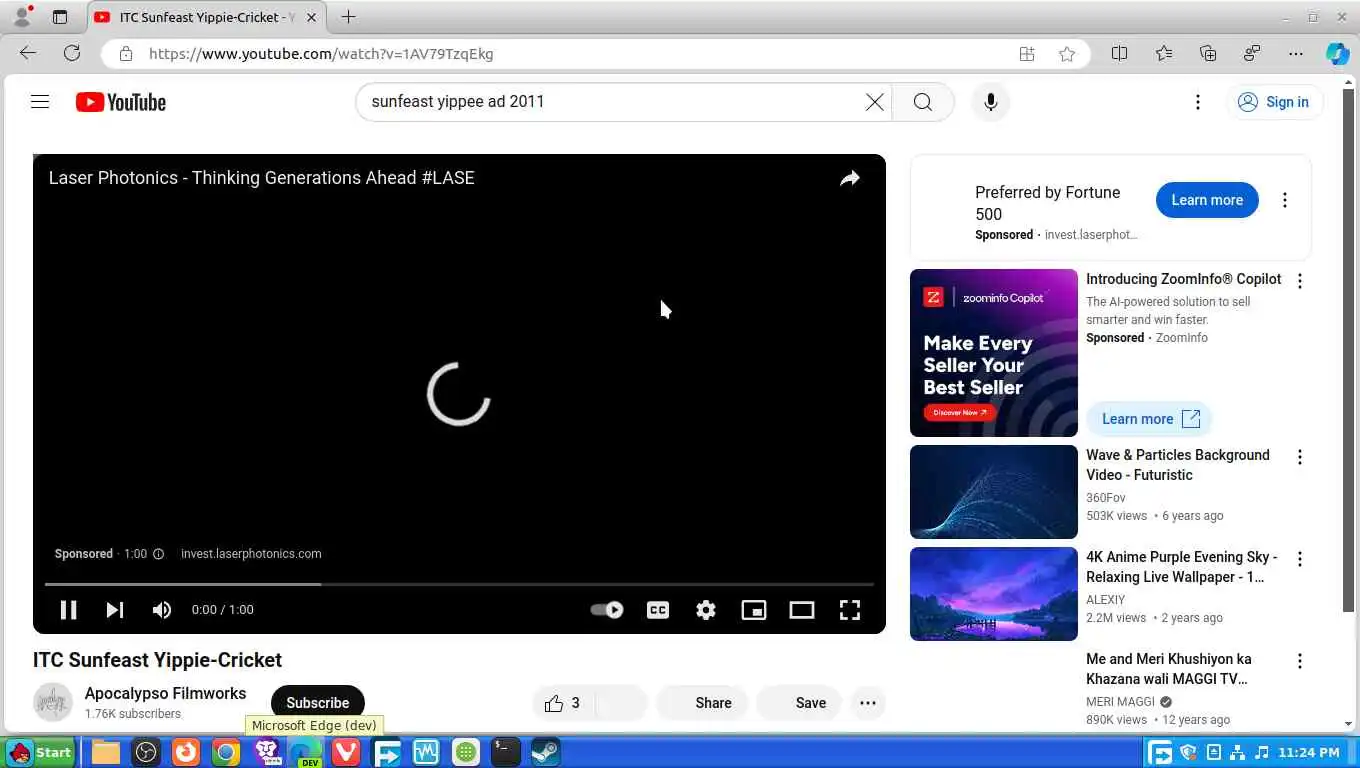Open options for Wave & Particles video
The image size is (1360, 768).
click(x=1300, y=457)
